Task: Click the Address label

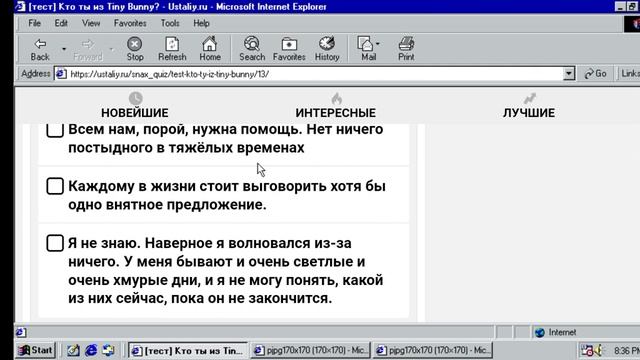Action: click(x=36, y=74)
